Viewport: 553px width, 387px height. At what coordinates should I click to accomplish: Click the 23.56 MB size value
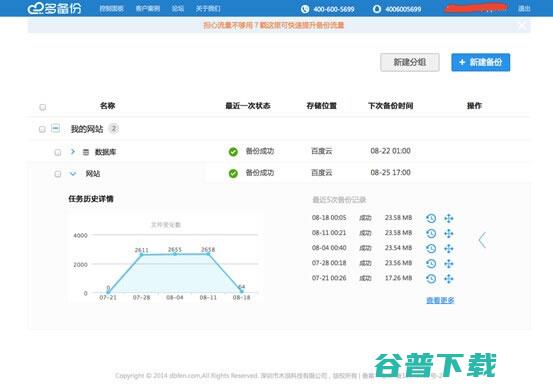(x=399, y=263)
